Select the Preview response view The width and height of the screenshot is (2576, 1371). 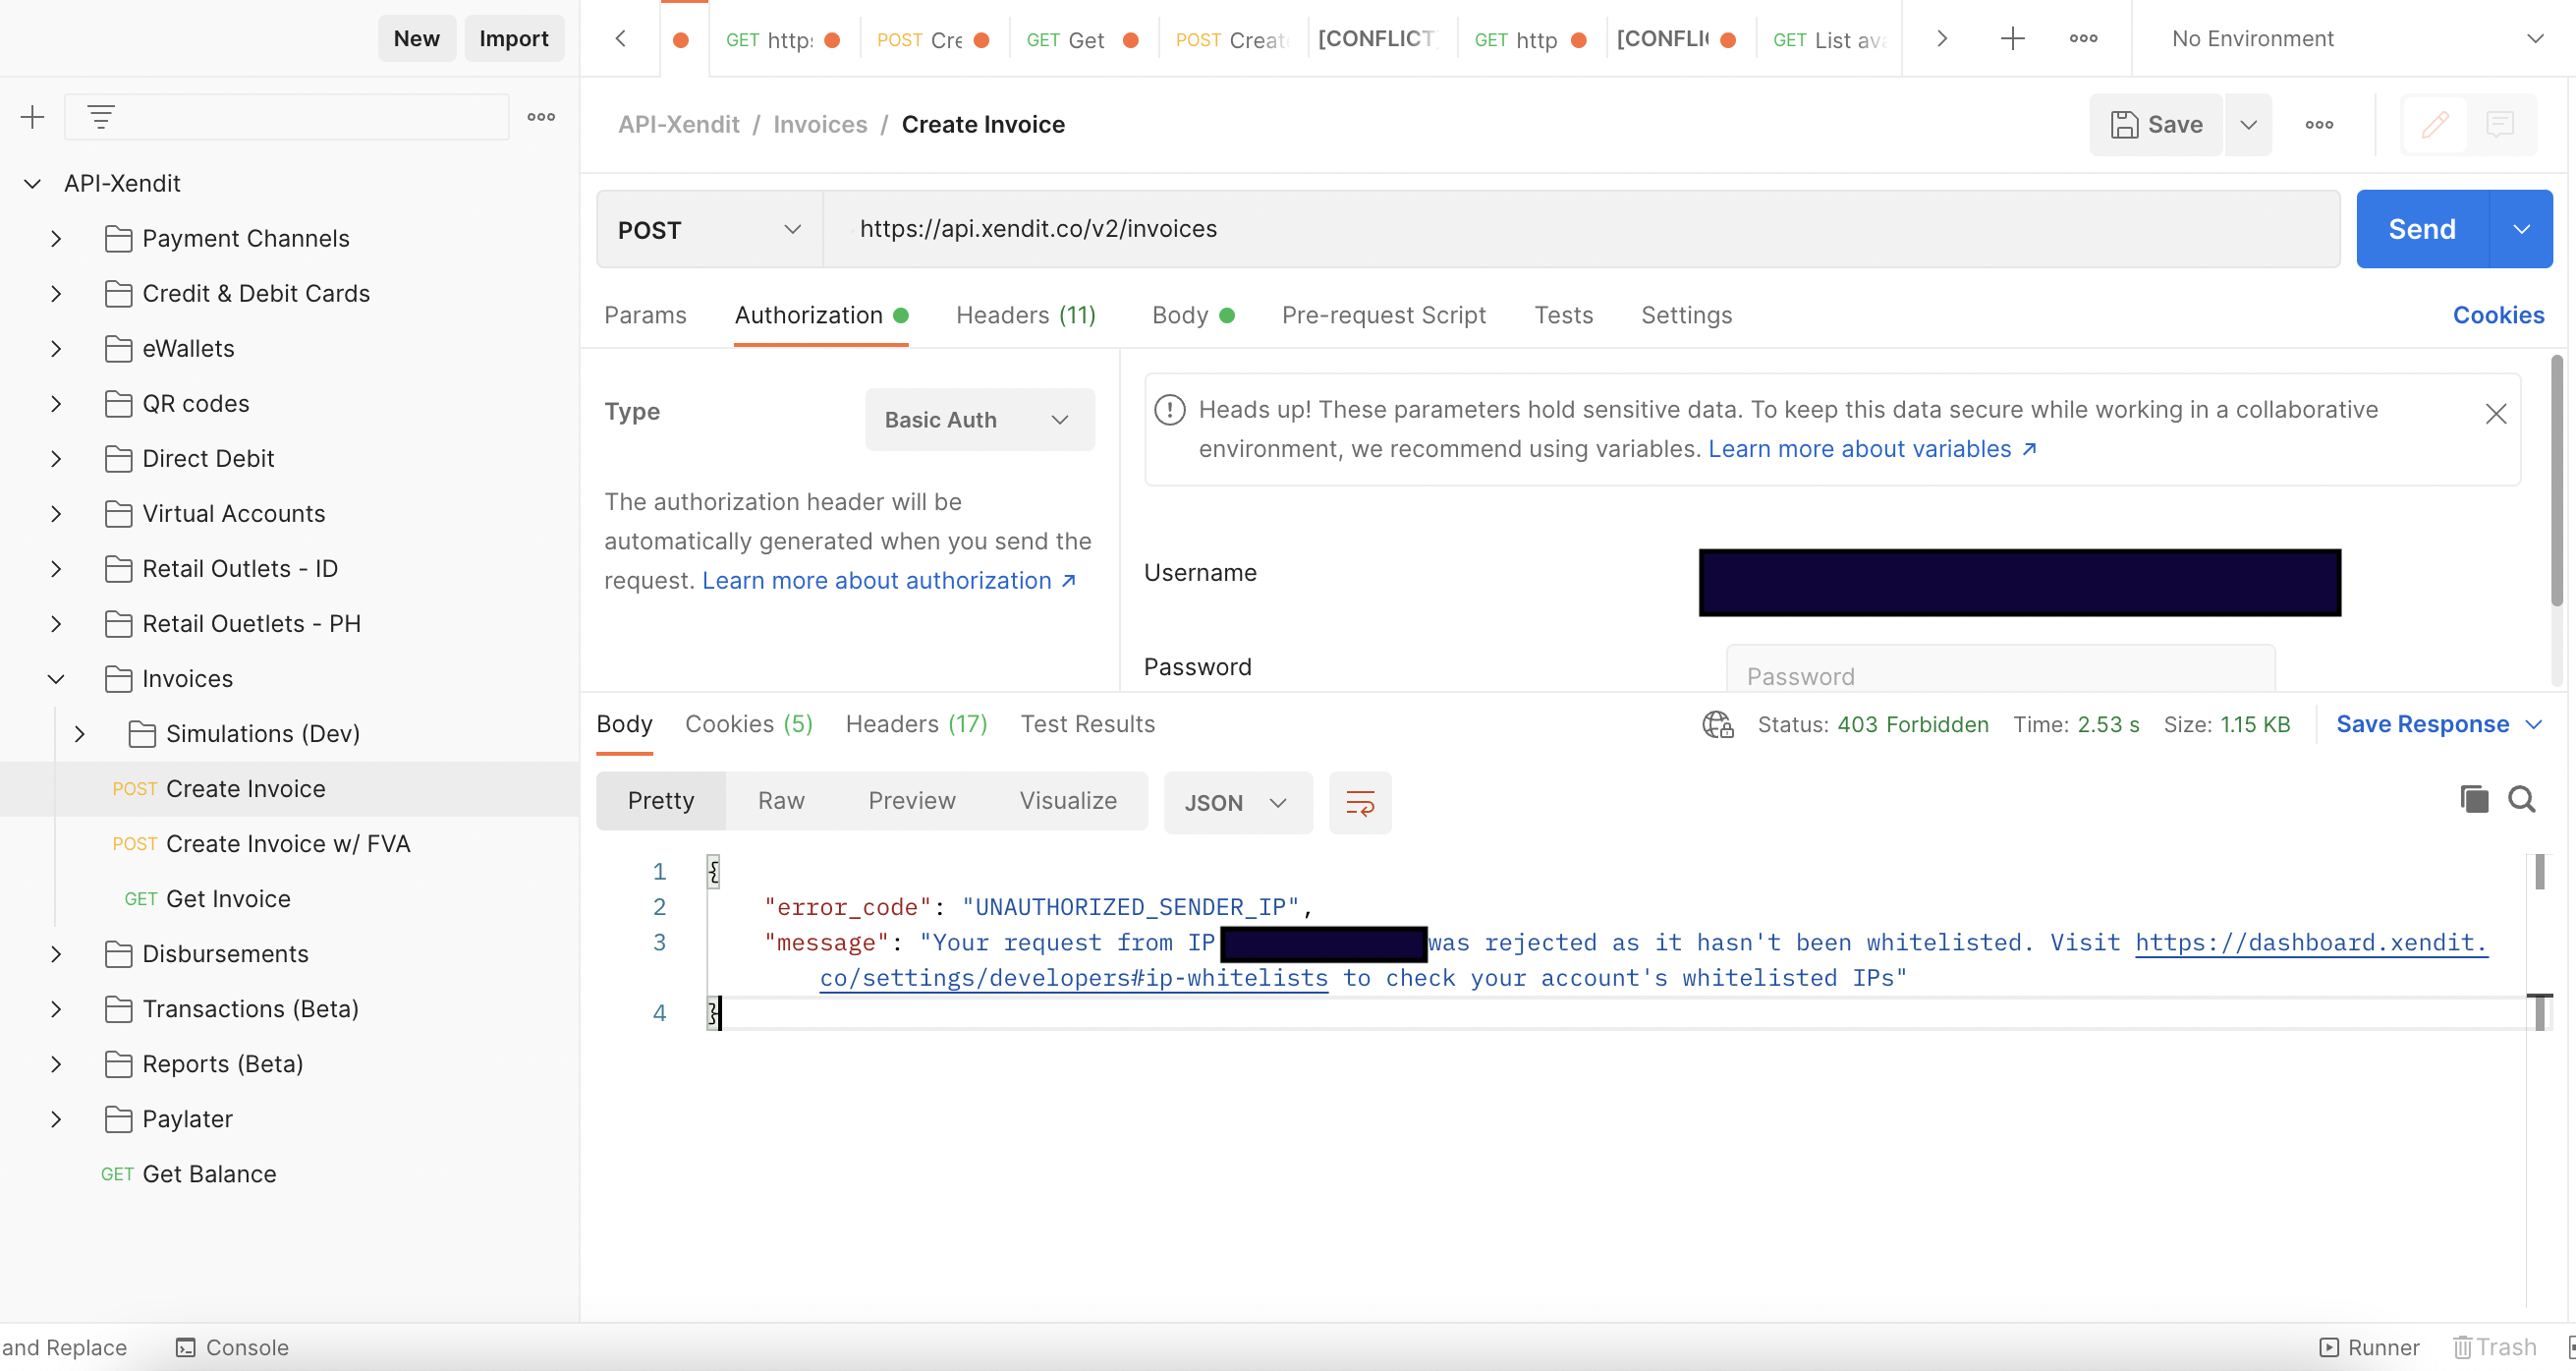(911, 801)
